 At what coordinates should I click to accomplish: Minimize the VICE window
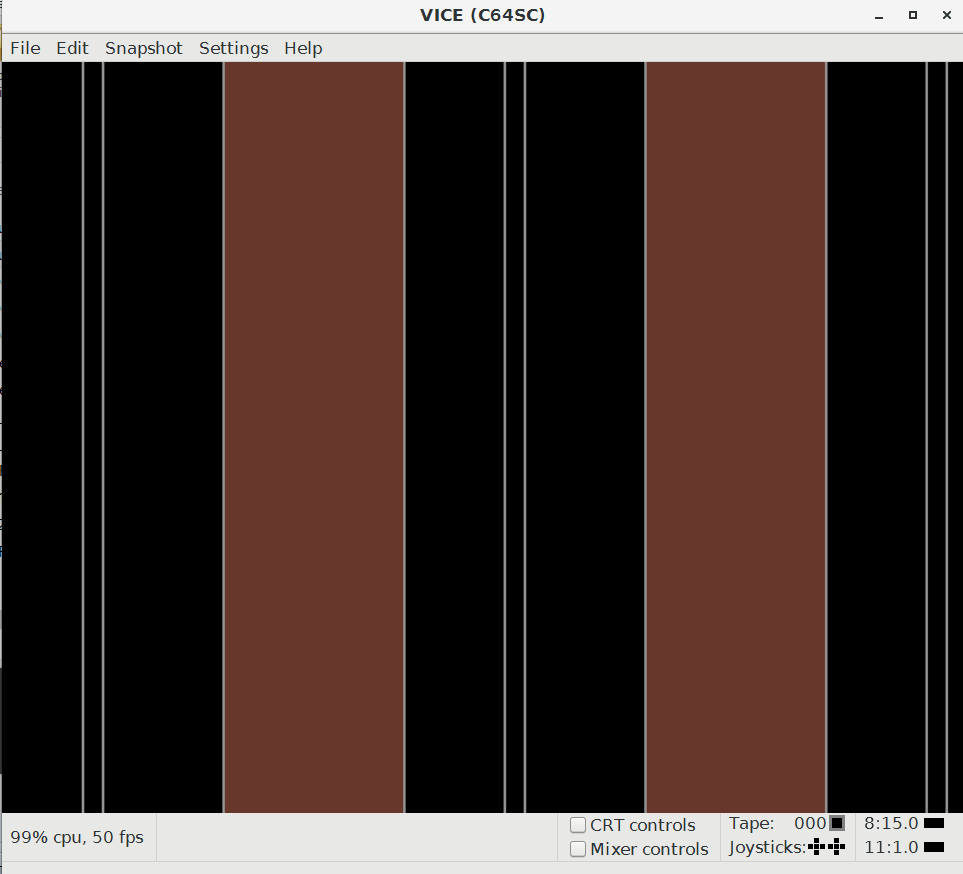(879, 15)
